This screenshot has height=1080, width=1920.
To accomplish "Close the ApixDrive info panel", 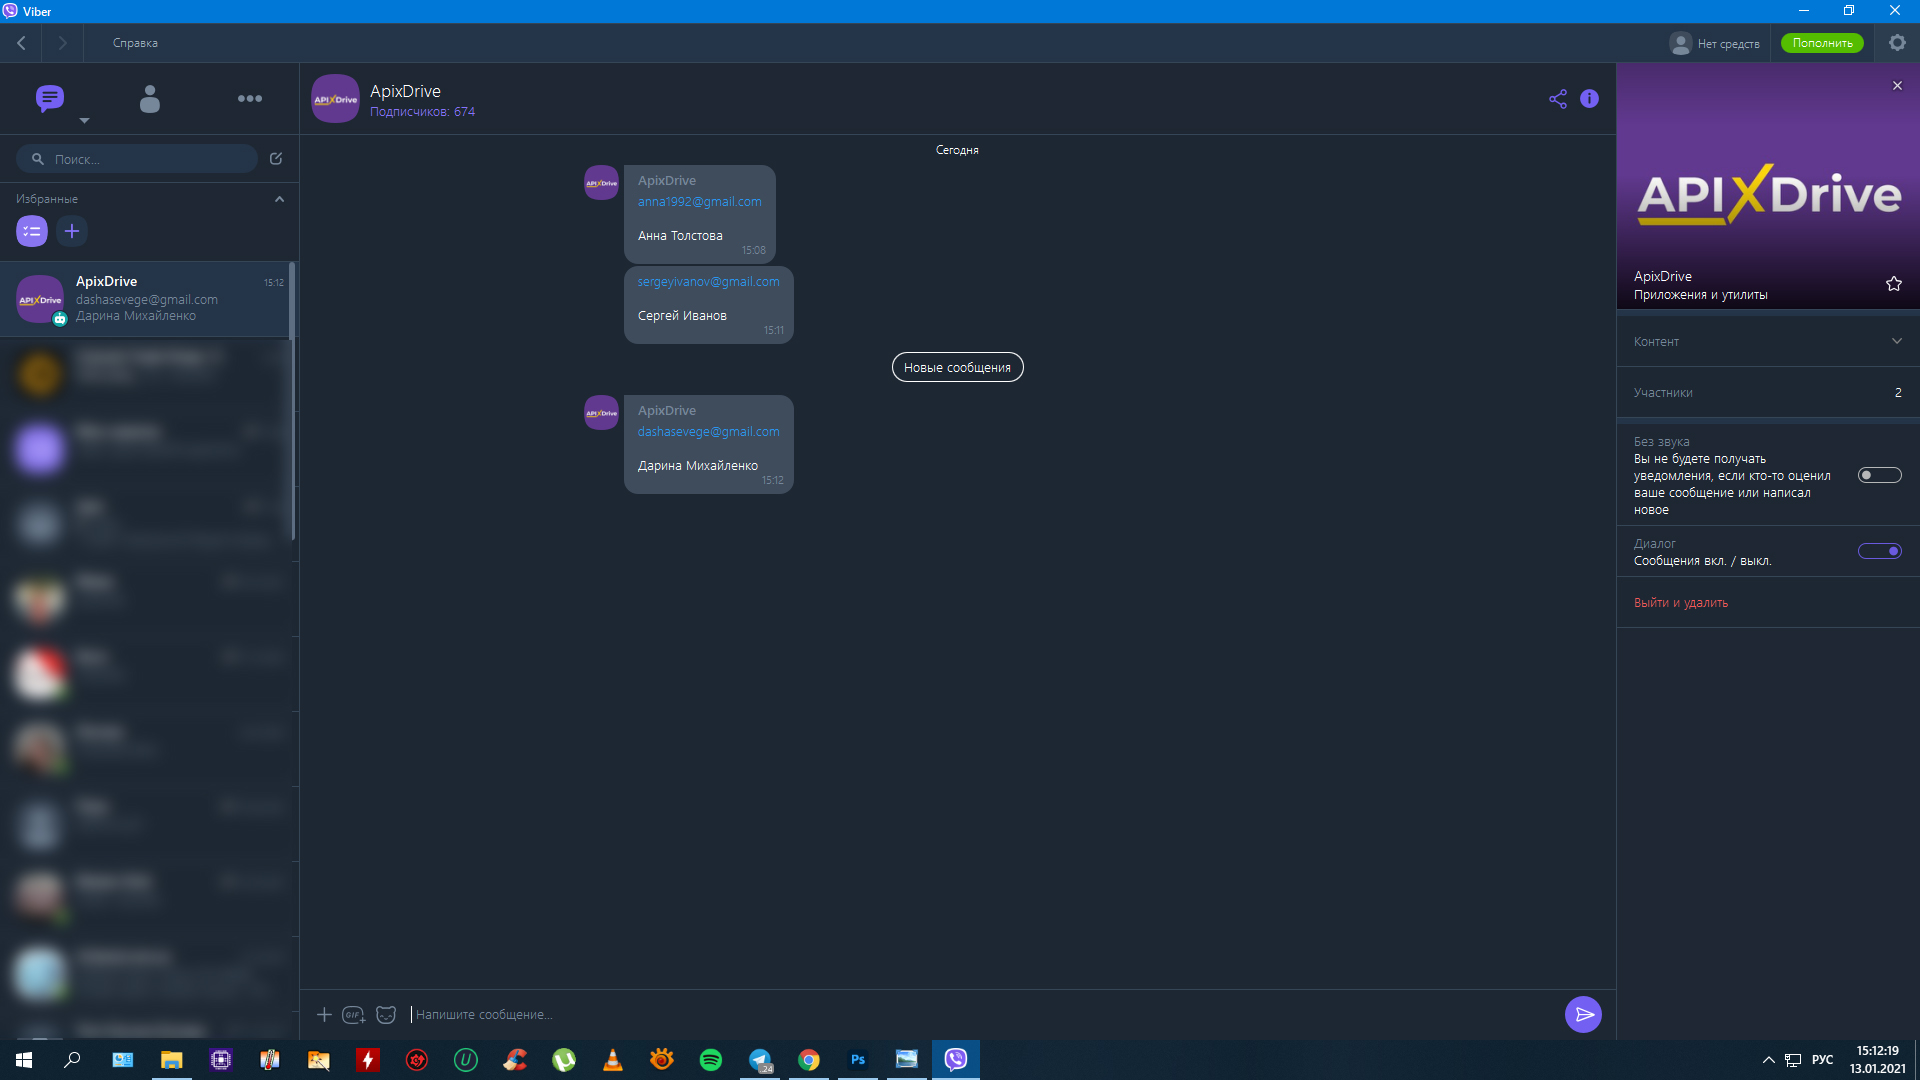I will (1897, 86).
